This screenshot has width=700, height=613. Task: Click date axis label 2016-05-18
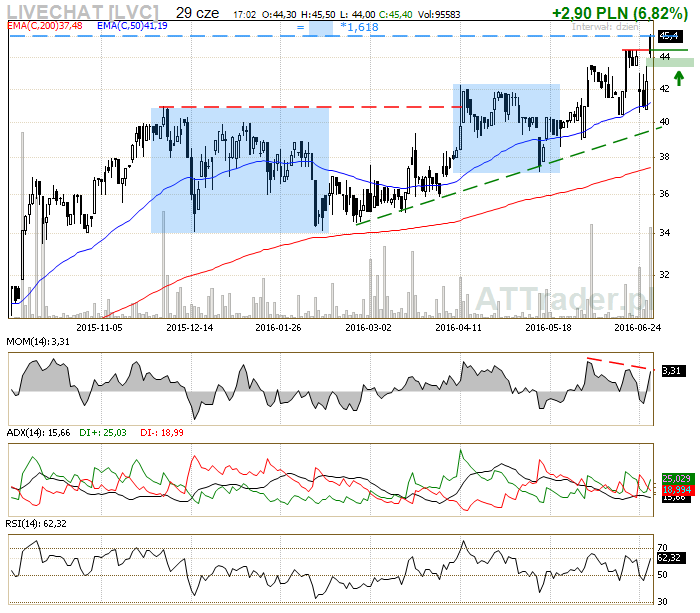[548, 328]
